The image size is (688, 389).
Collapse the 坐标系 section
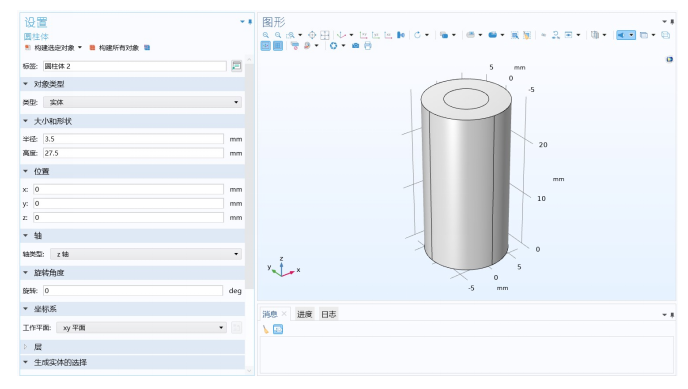click(x=25, y=309)
